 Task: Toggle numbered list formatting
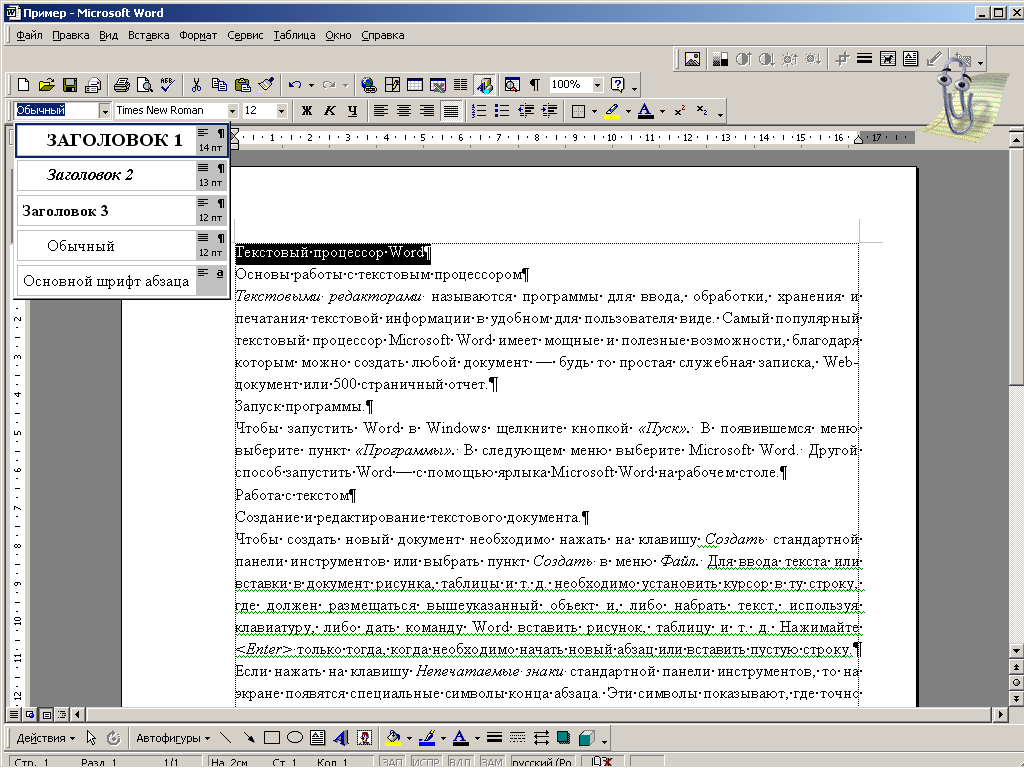[x=479, y=111]
